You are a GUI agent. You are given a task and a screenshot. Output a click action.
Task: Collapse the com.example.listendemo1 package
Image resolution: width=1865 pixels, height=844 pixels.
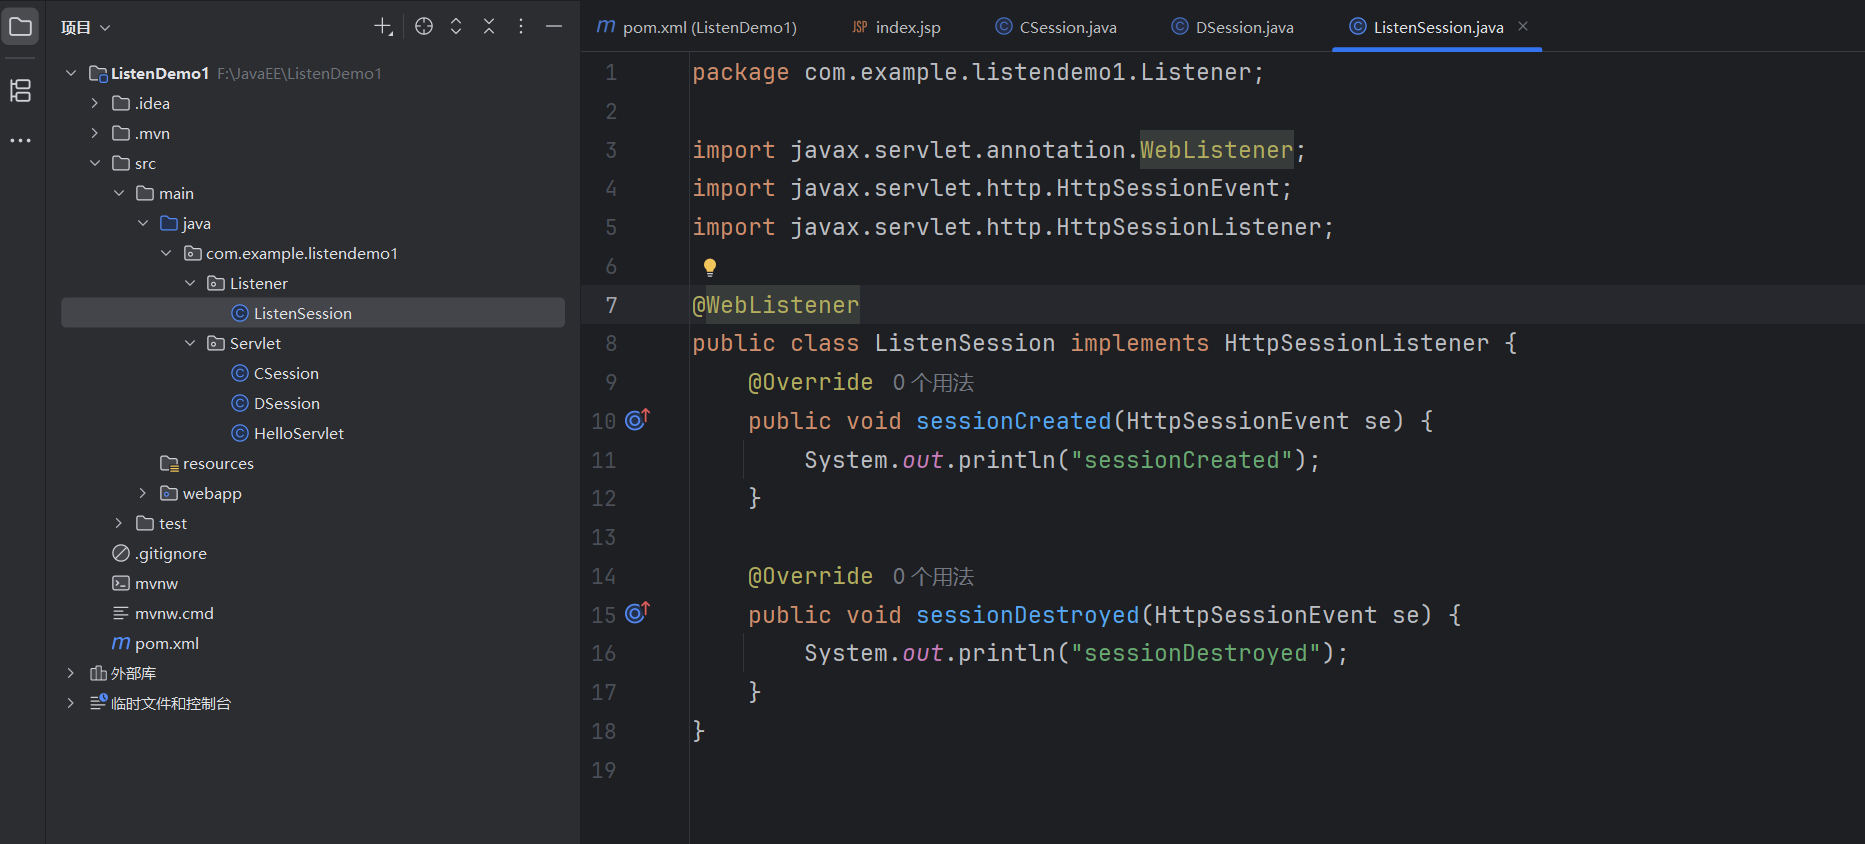tap(166, 253)
